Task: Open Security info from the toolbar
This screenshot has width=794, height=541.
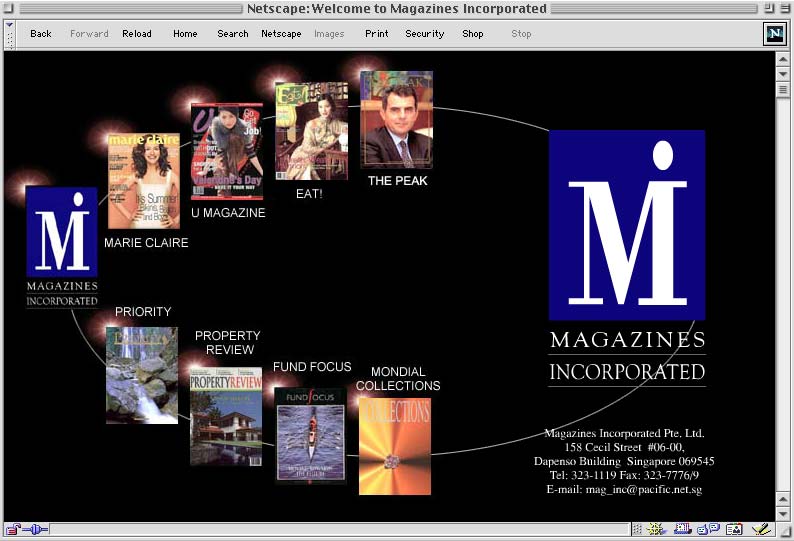Action: (x=425, y=34)
